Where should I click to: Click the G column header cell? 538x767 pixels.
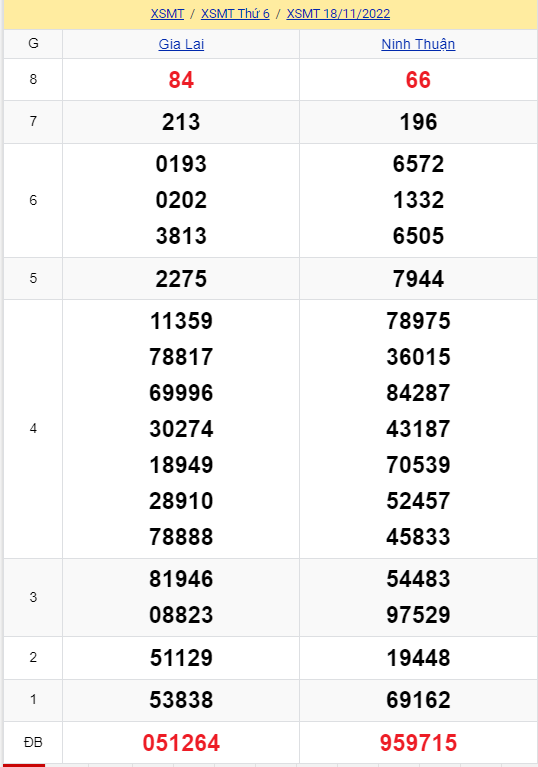[33, 44]
